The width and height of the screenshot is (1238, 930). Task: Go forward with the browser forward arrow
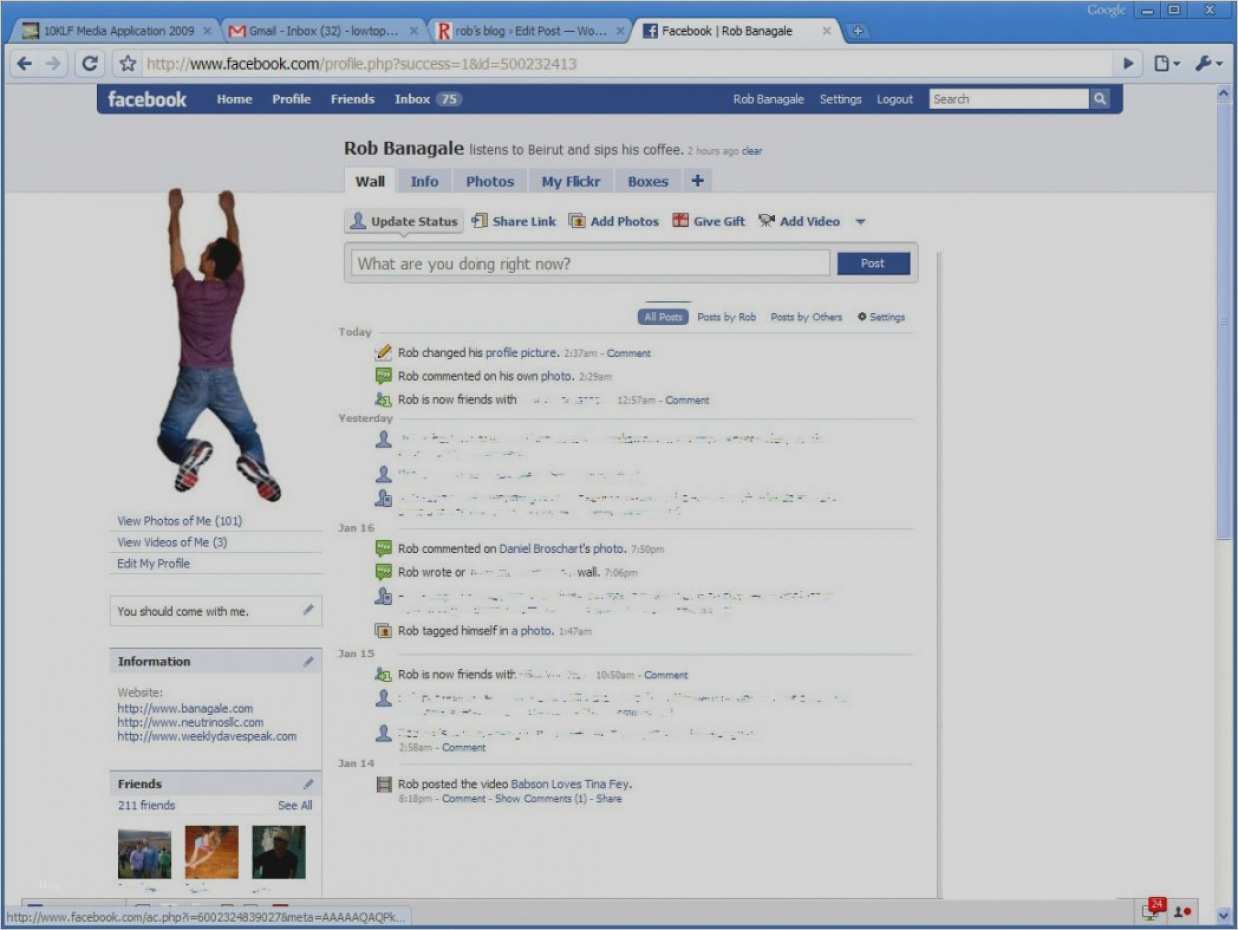point(54,63)
